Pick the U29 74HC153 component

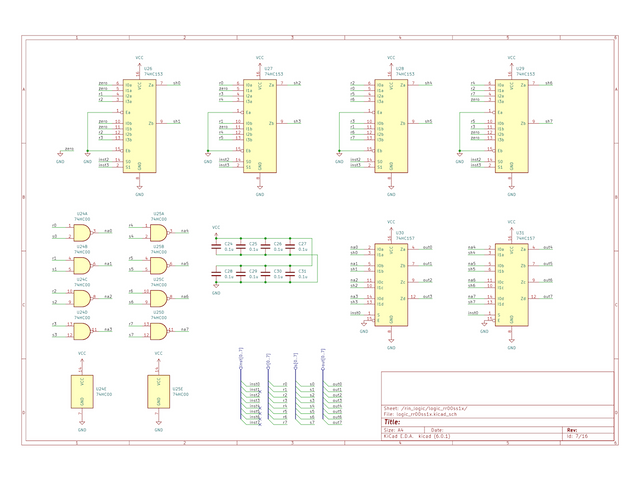(511, 126)
